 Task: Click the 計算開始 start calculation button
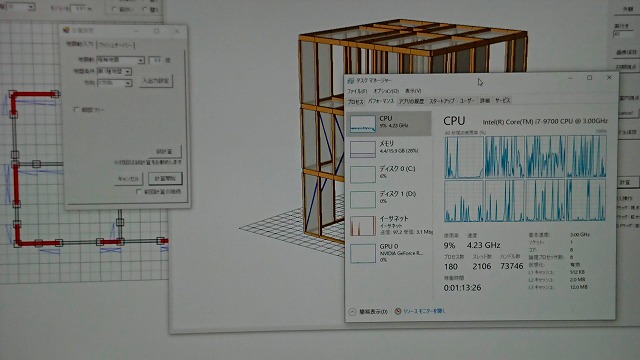click(x=165, y=178)
